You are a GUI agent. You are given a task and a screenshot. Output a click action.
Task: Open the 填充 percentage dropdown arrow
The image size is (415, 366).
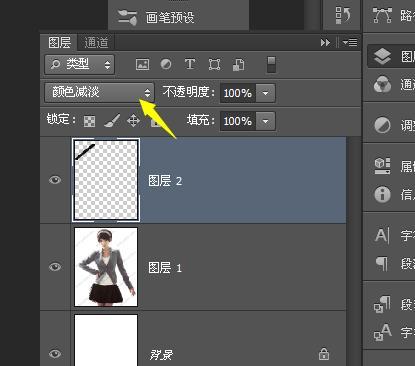(265, 121)
